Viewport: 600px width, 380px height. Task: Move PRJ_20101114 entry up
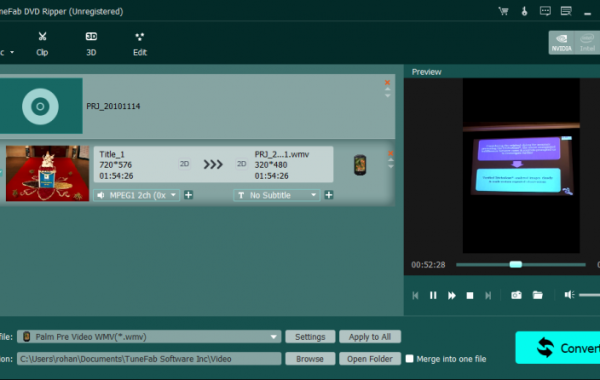pyautogui.click(x=388, y=89)
